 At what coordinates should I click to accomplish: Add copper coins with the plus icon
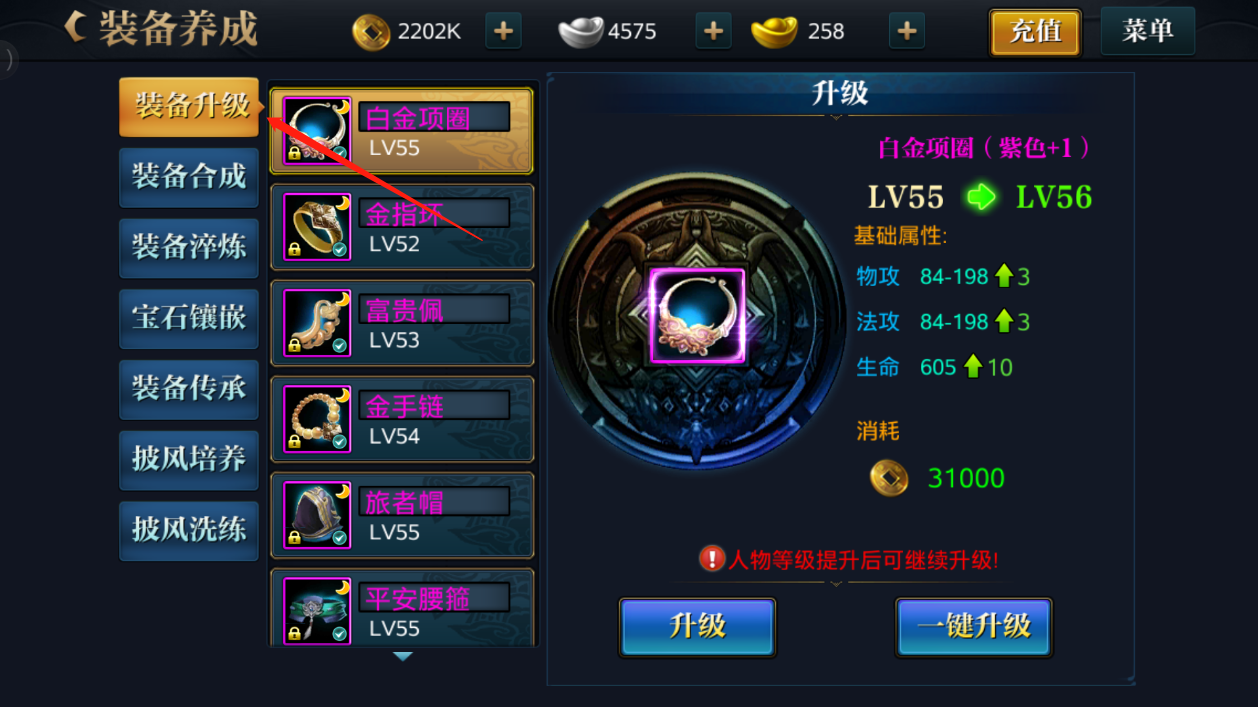(x=503, y=31)
